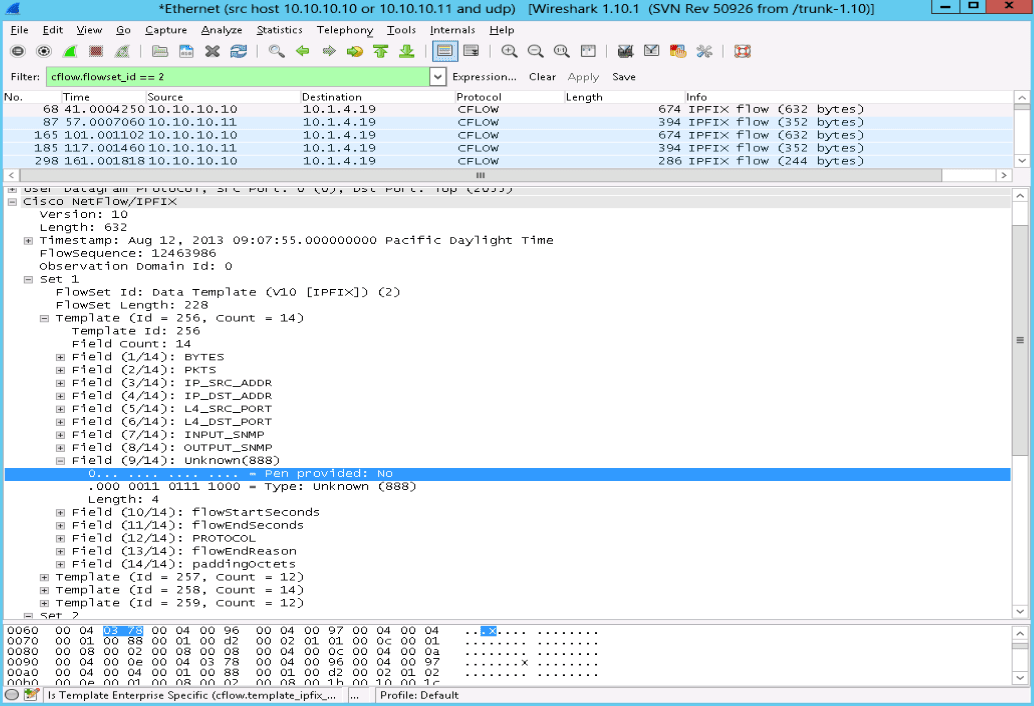Image resolution: width=1034 pixels, height=706 pixels.
Task: Go forward in packet history
Action: coord(328,51)
